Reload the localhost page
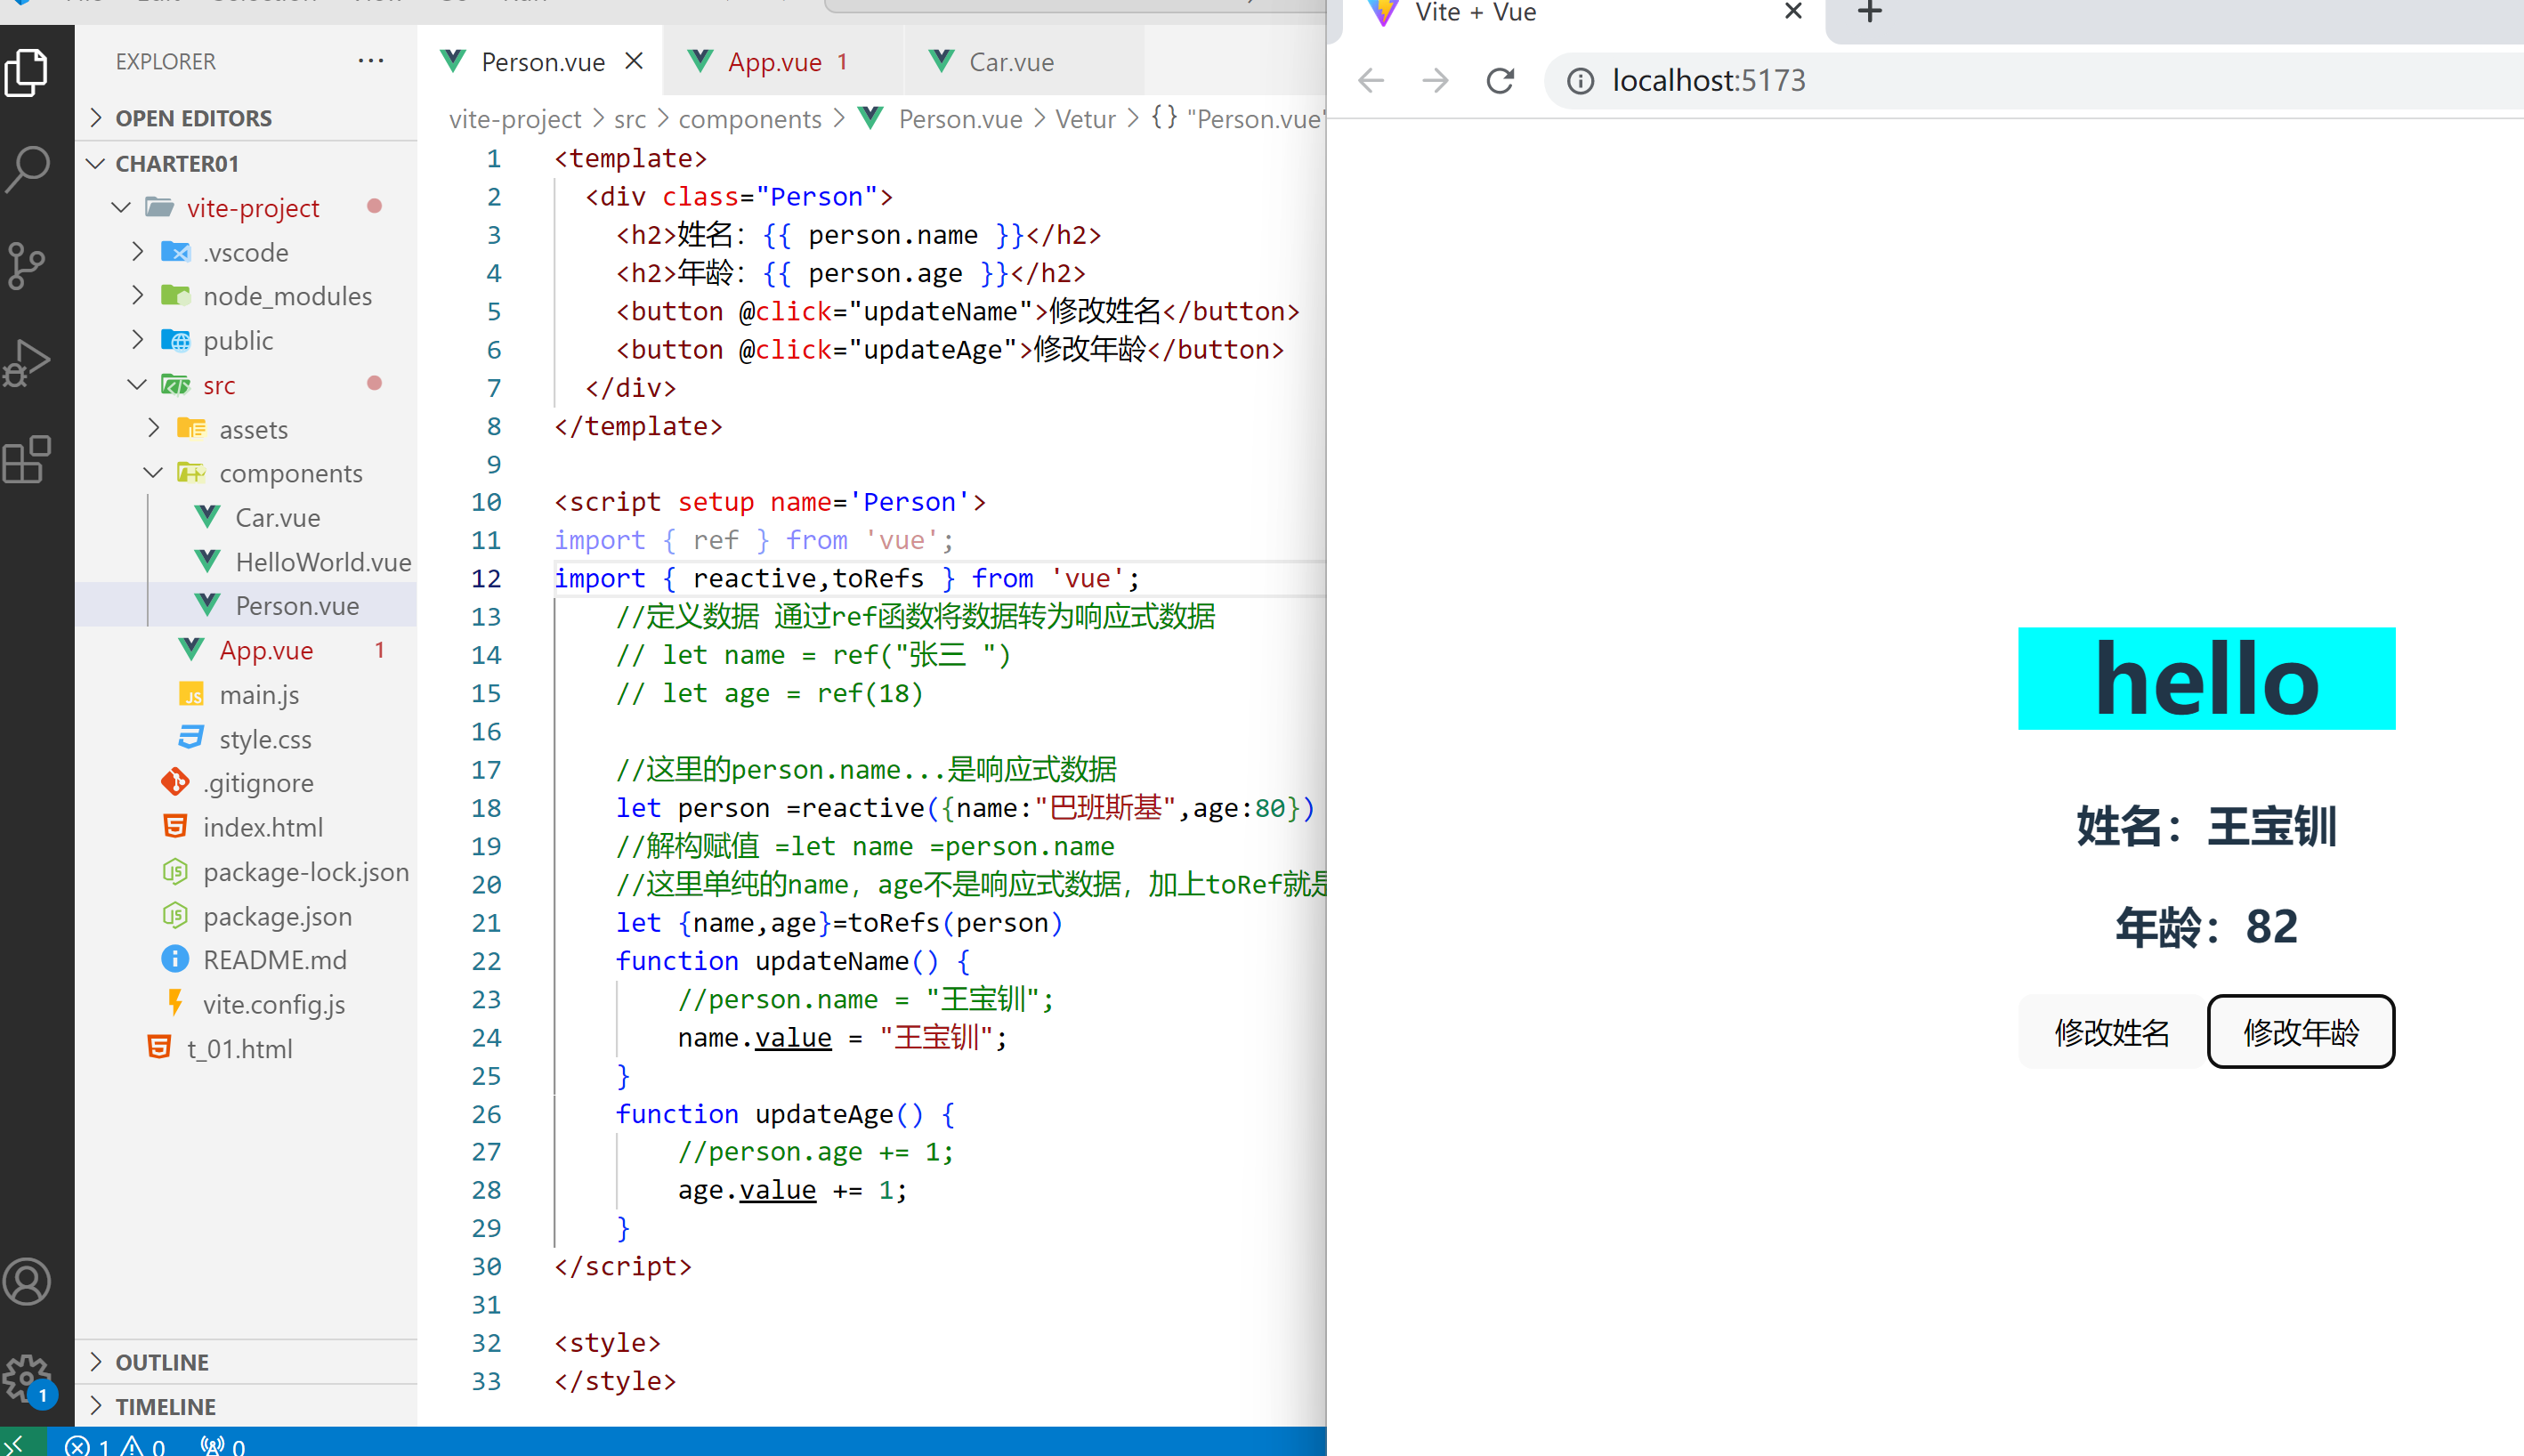 click(x=1500, y=80)
